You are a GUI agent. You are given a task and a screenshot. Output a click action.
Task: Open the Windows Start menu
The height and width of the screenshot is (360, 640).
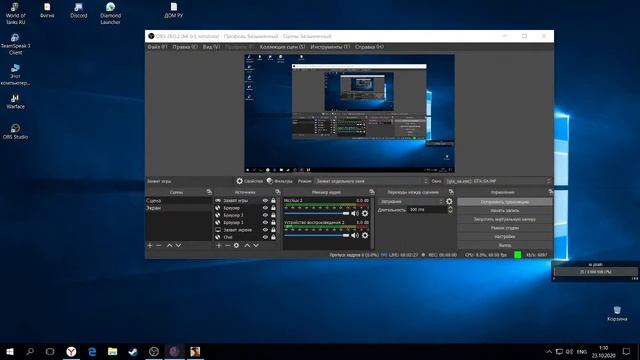click(x=9, y=351)
